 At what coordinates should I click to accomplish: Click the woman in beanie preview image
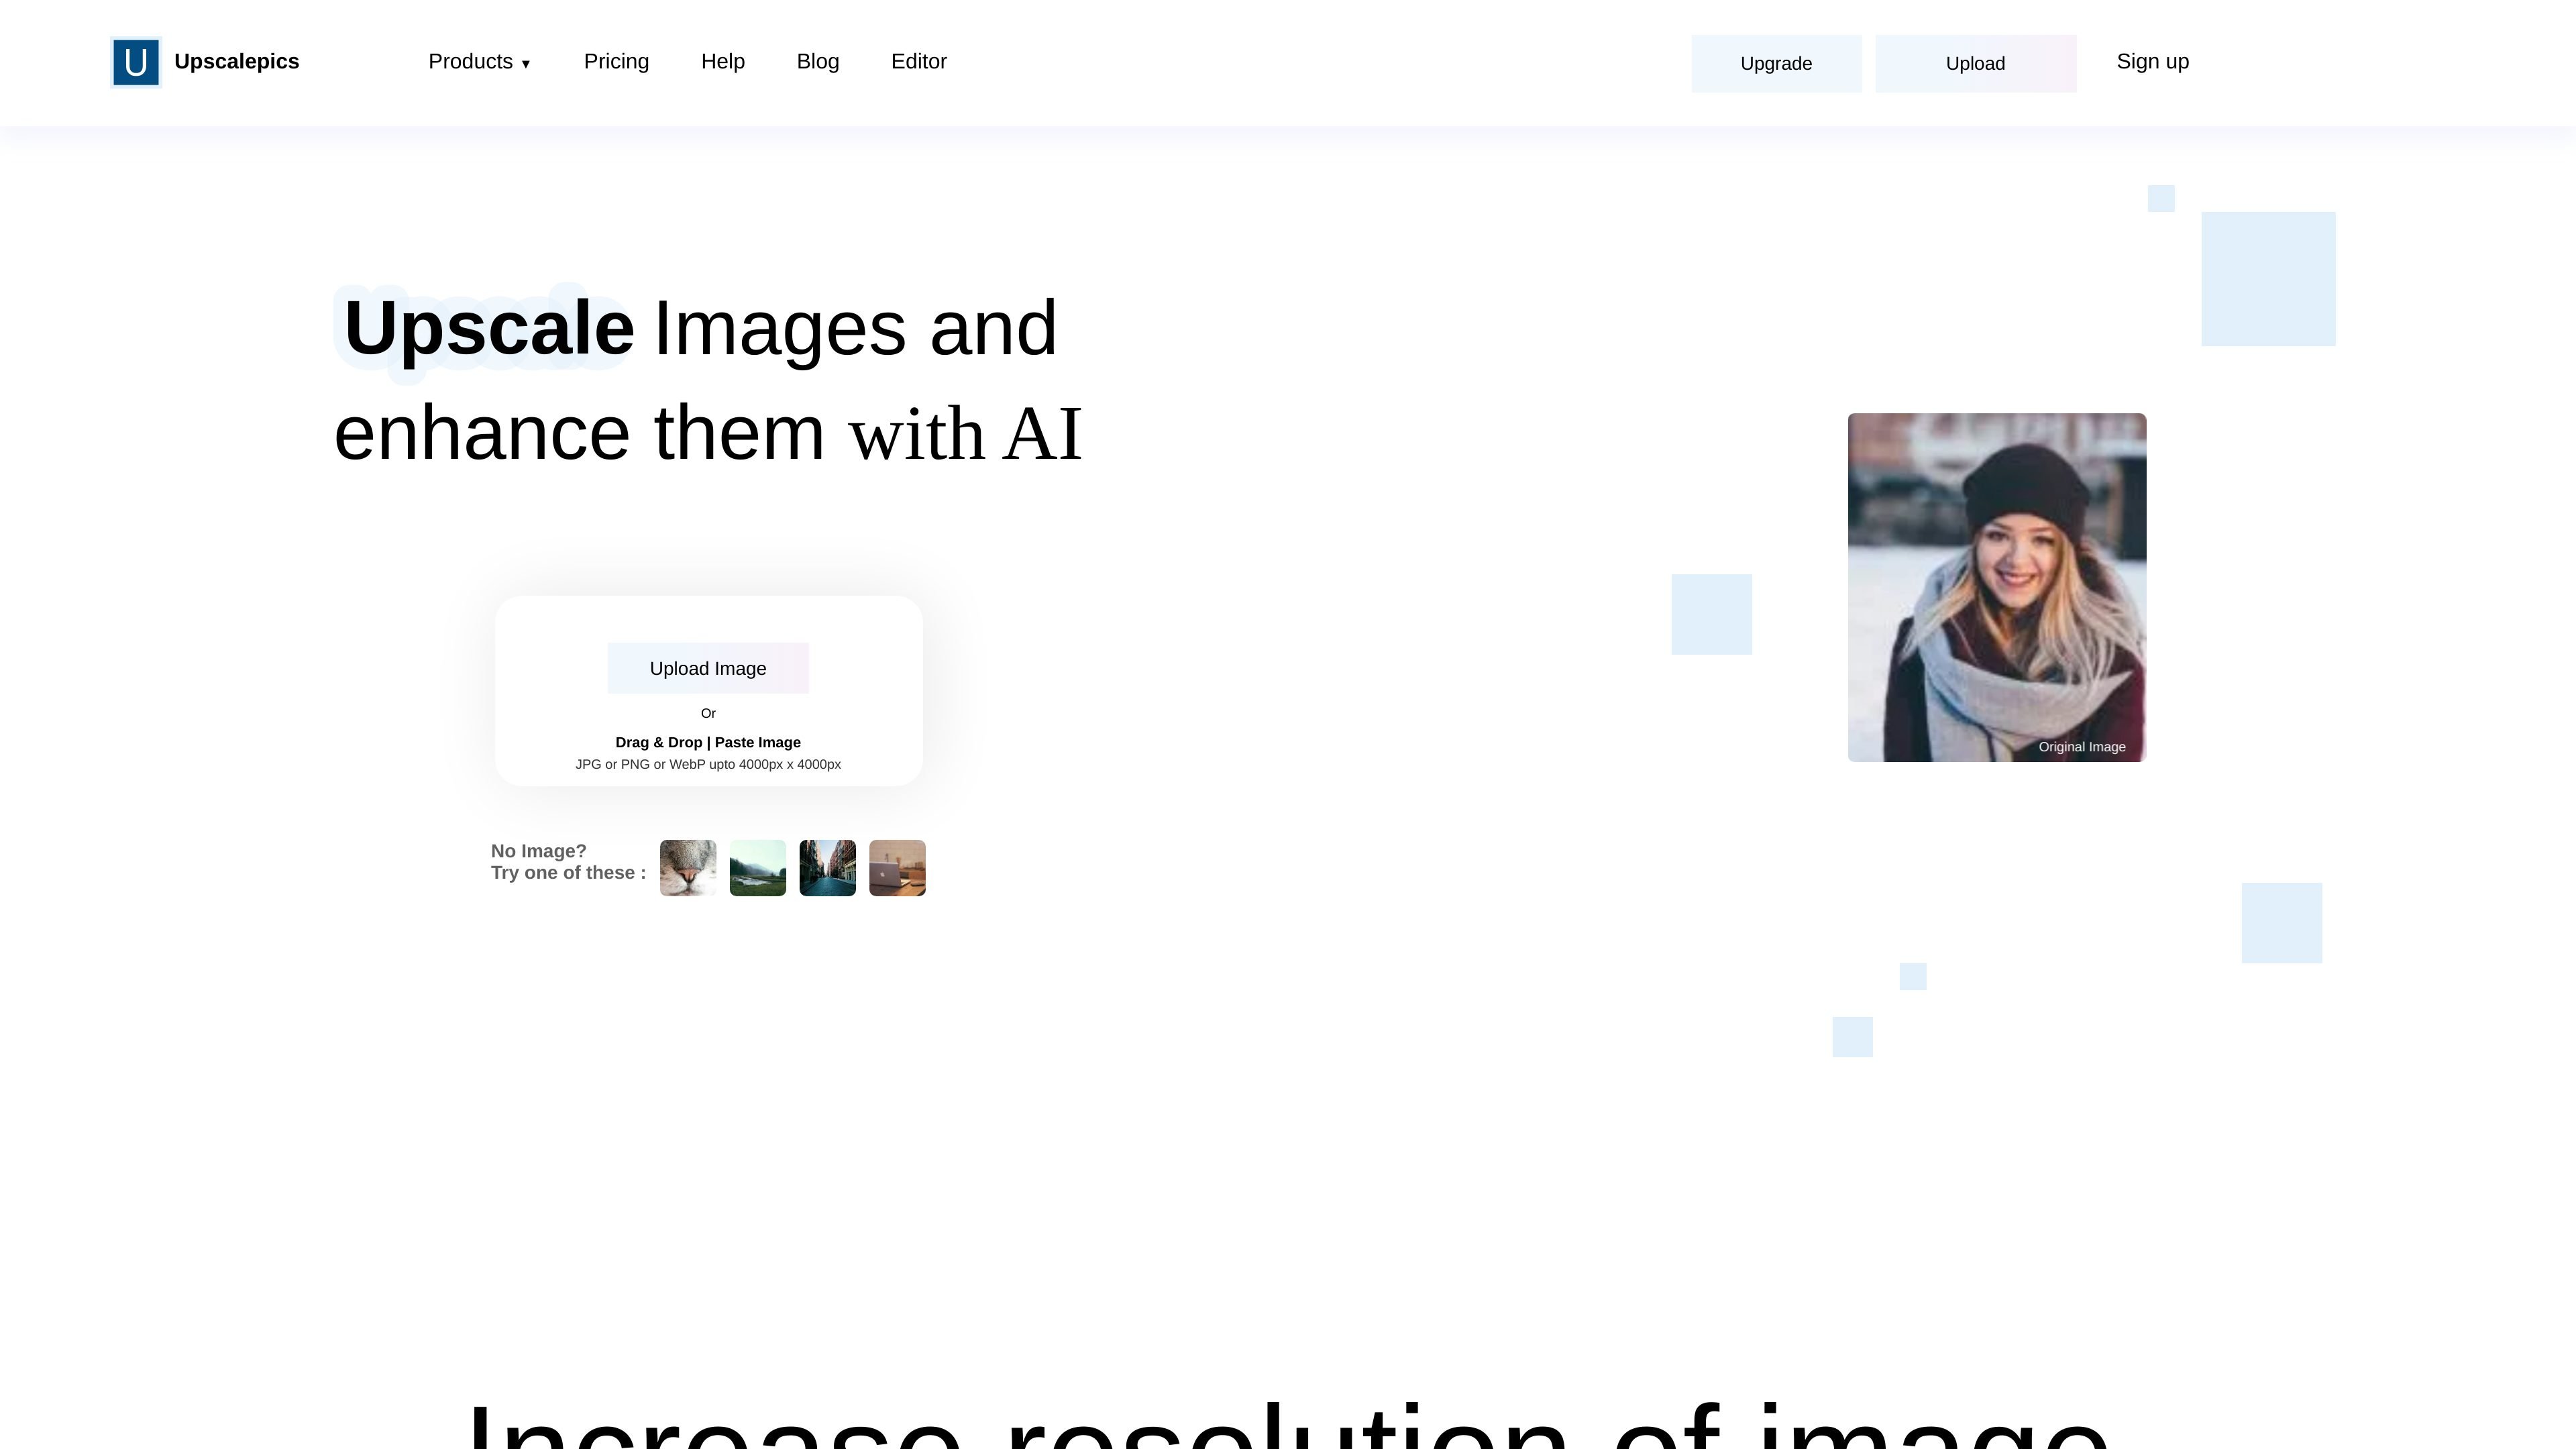tap(1997, 588)
